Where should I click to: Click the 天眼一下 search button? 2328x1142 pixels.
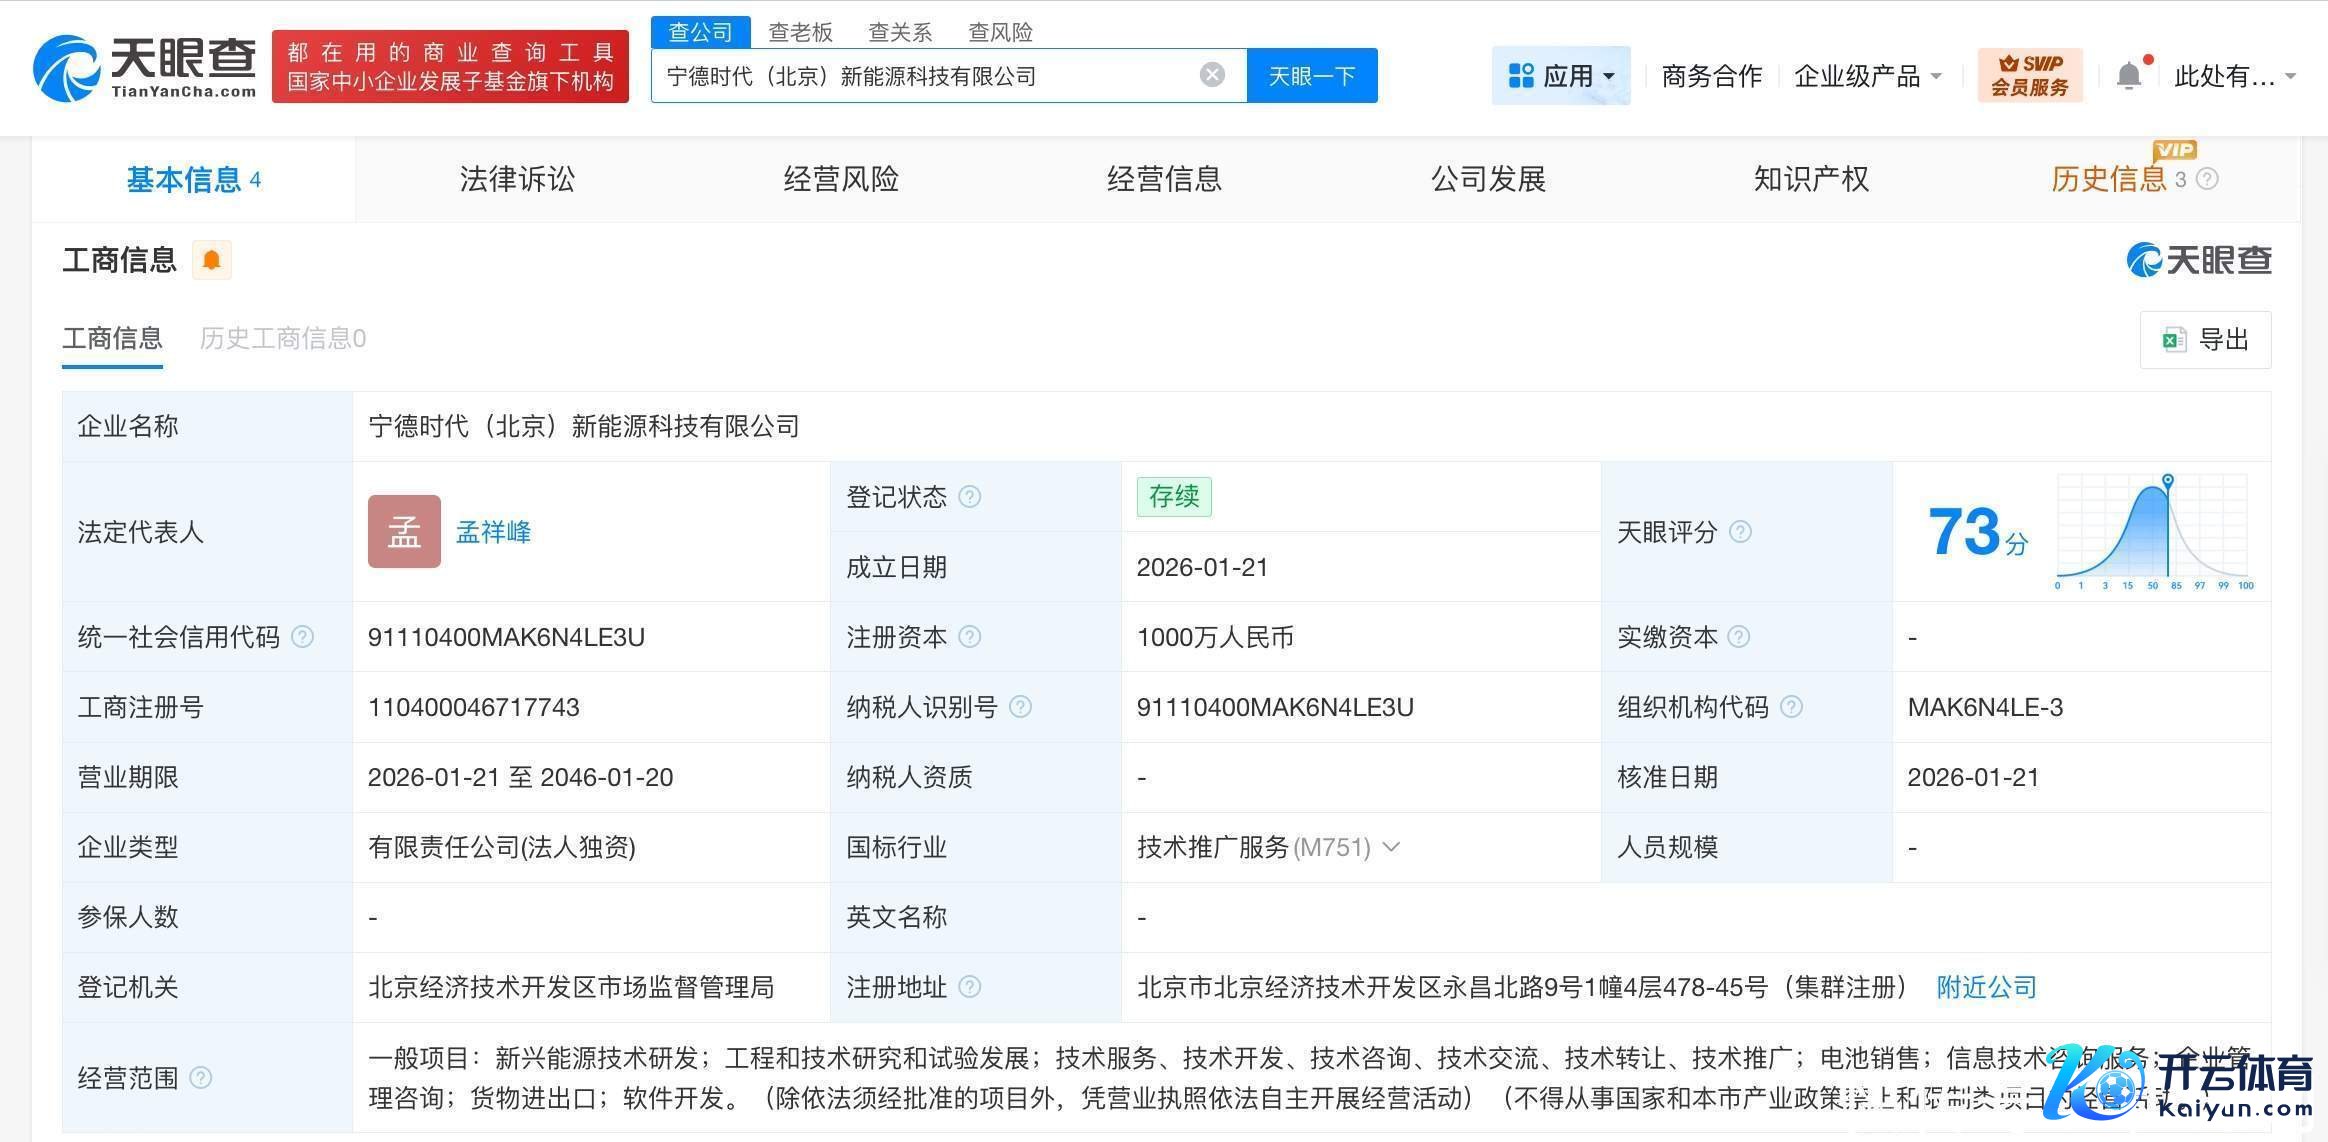(x=1311, y=76)
